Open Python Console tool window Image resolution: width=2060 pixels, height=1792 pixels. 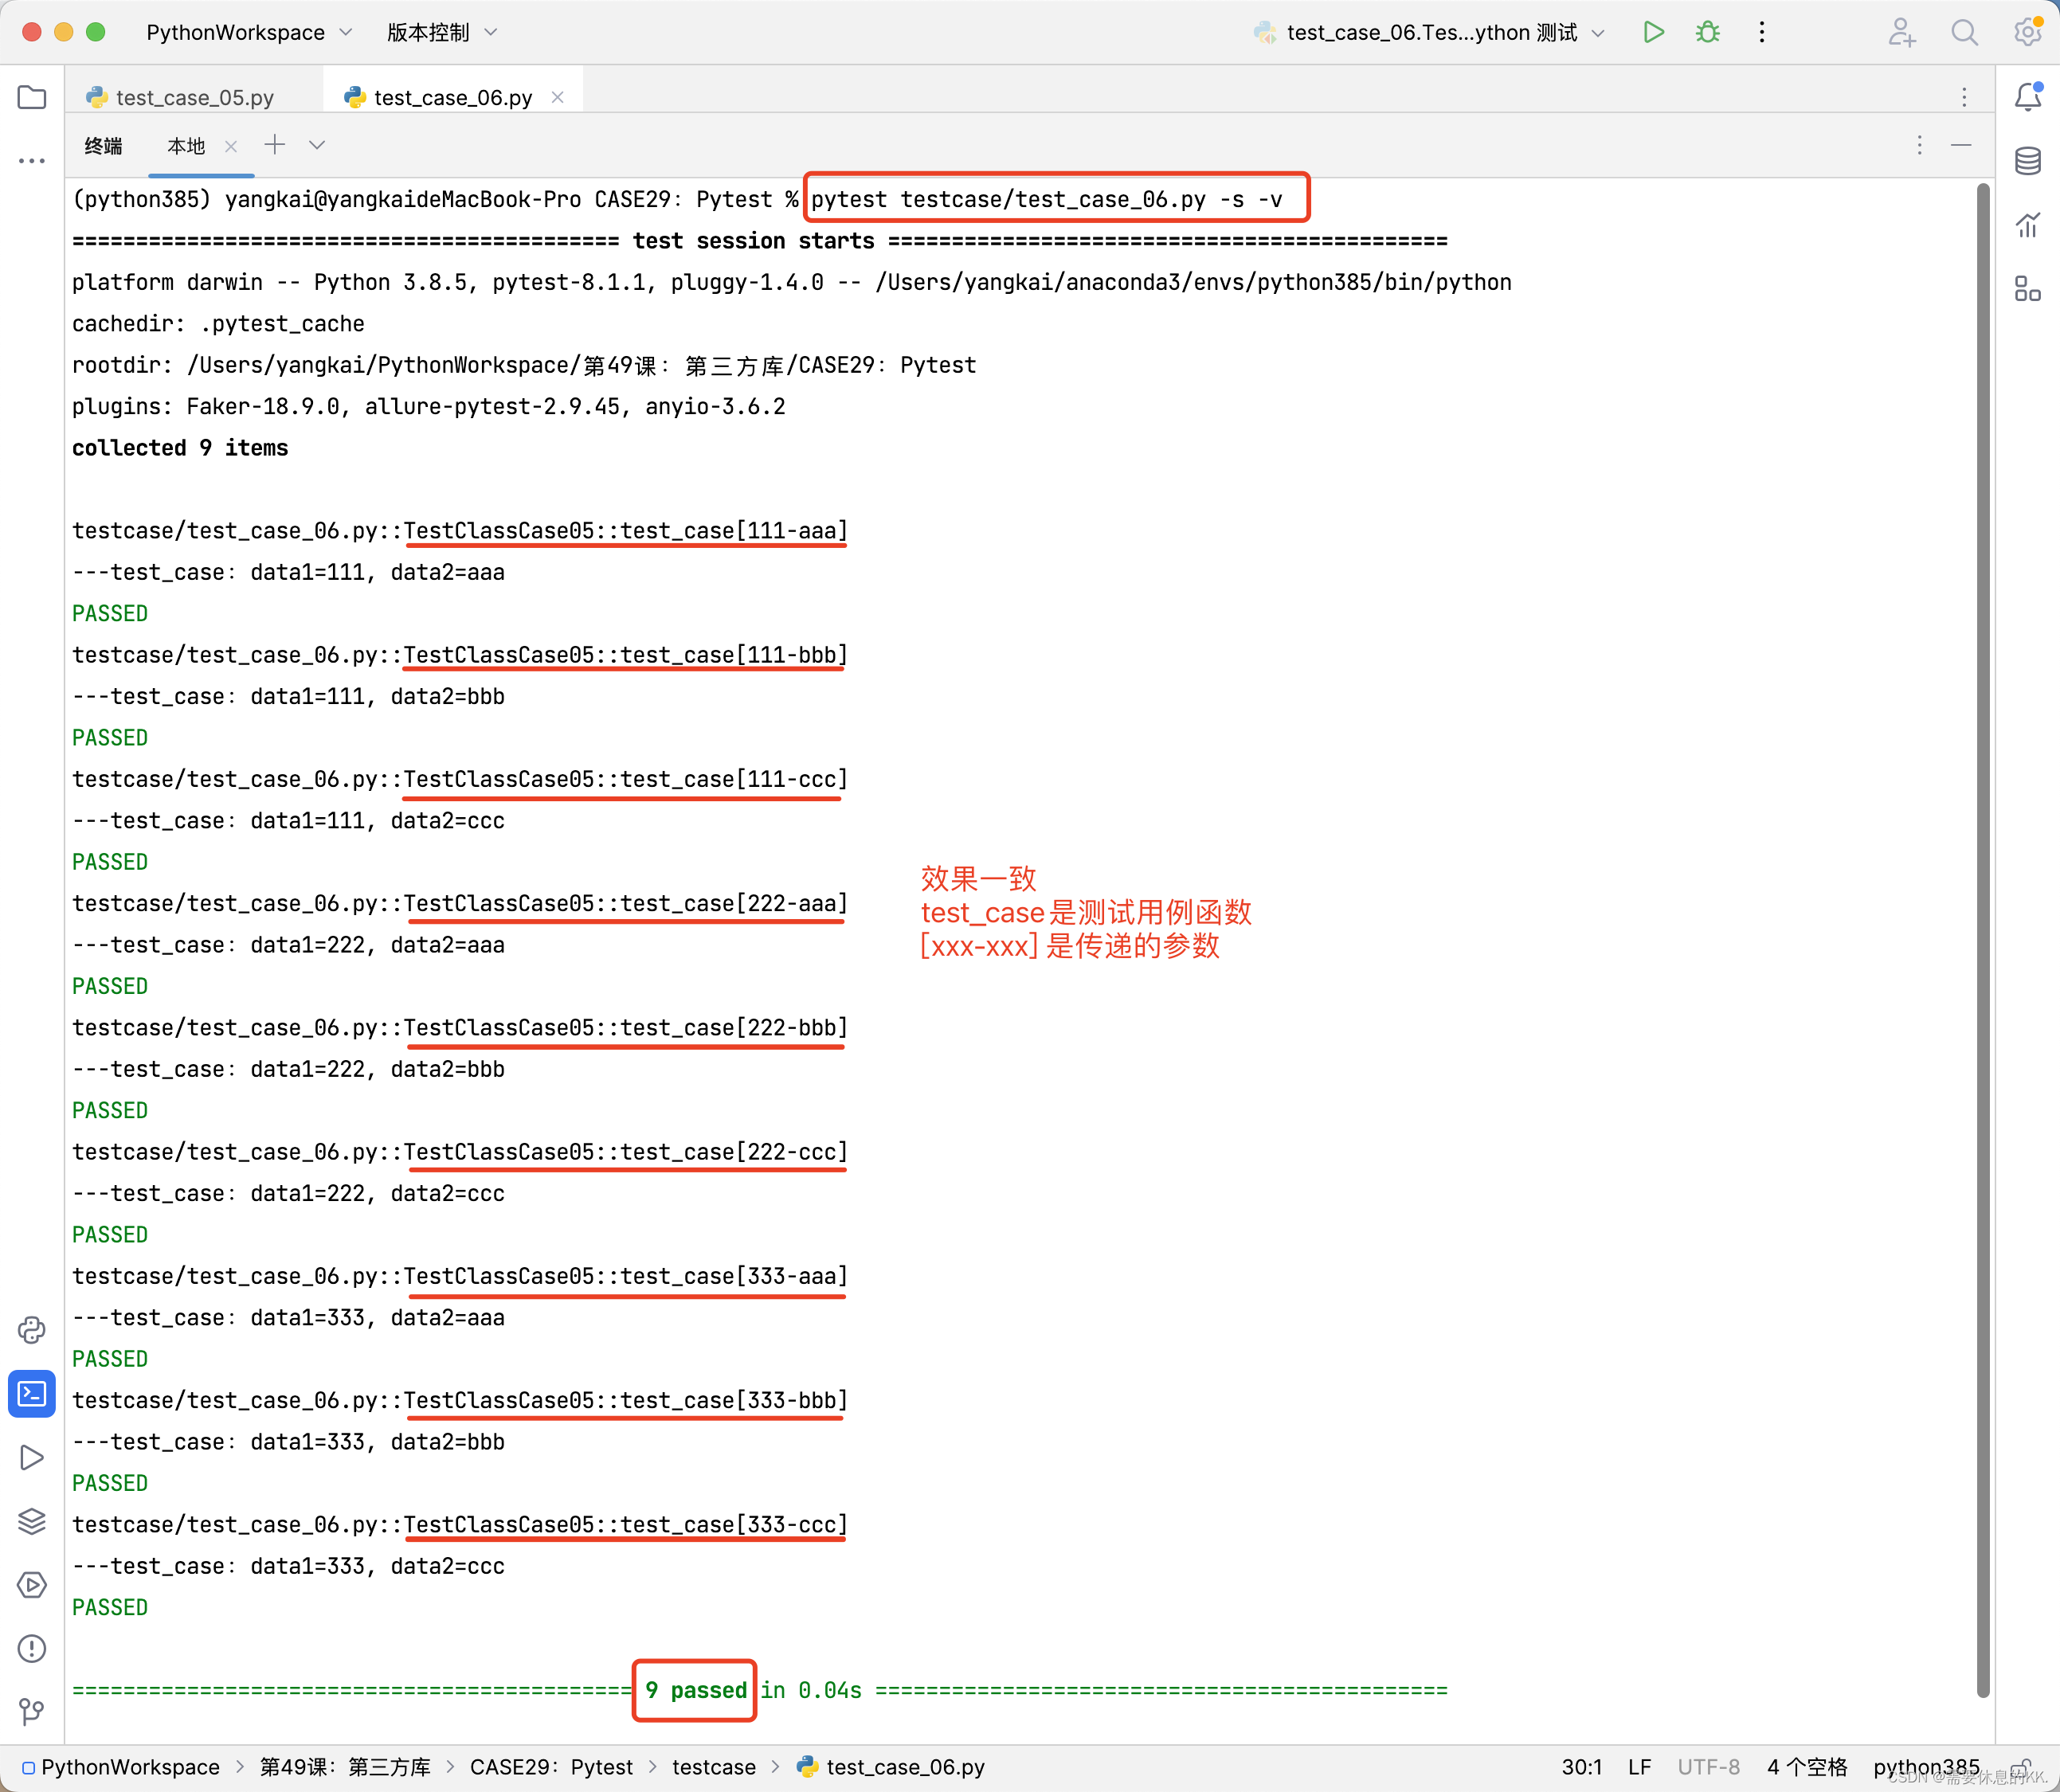pyautogui.click(x=32, y=1329)
